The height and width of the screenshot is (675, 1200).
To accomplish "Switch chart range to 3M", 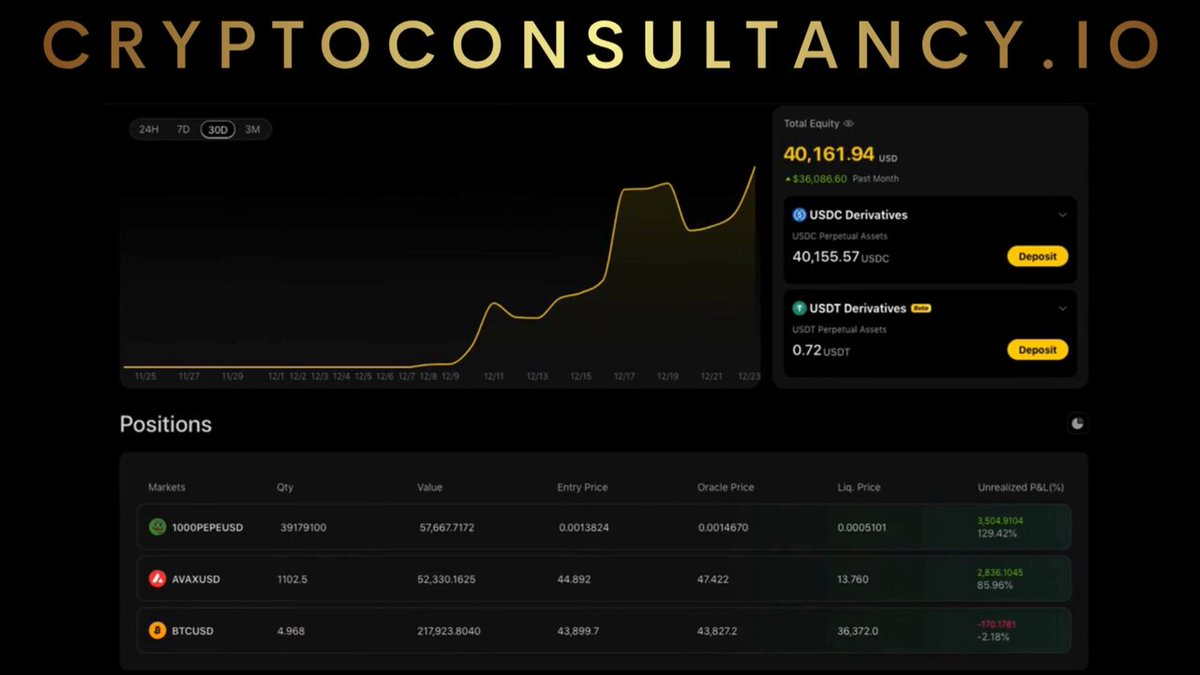I will tap(253, 129).
